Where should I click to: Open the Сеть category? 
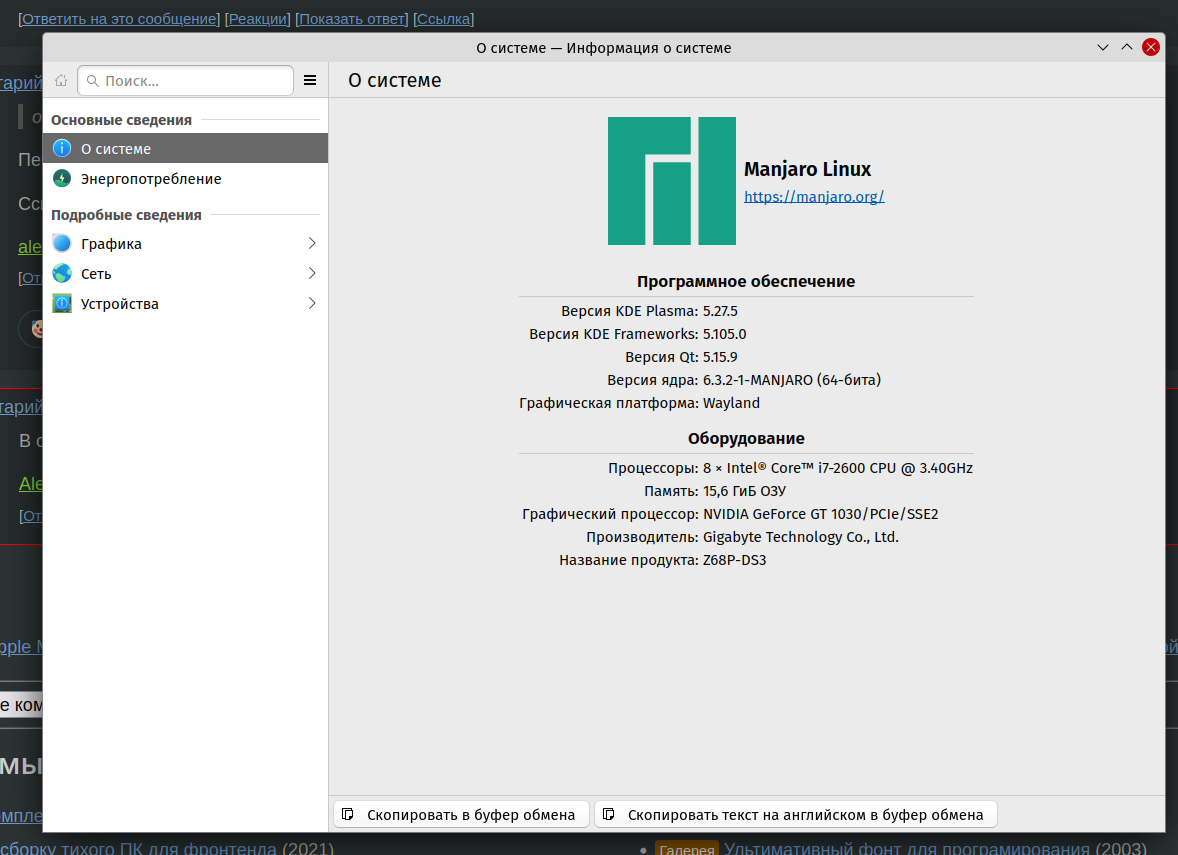click(x=186, y=273)
